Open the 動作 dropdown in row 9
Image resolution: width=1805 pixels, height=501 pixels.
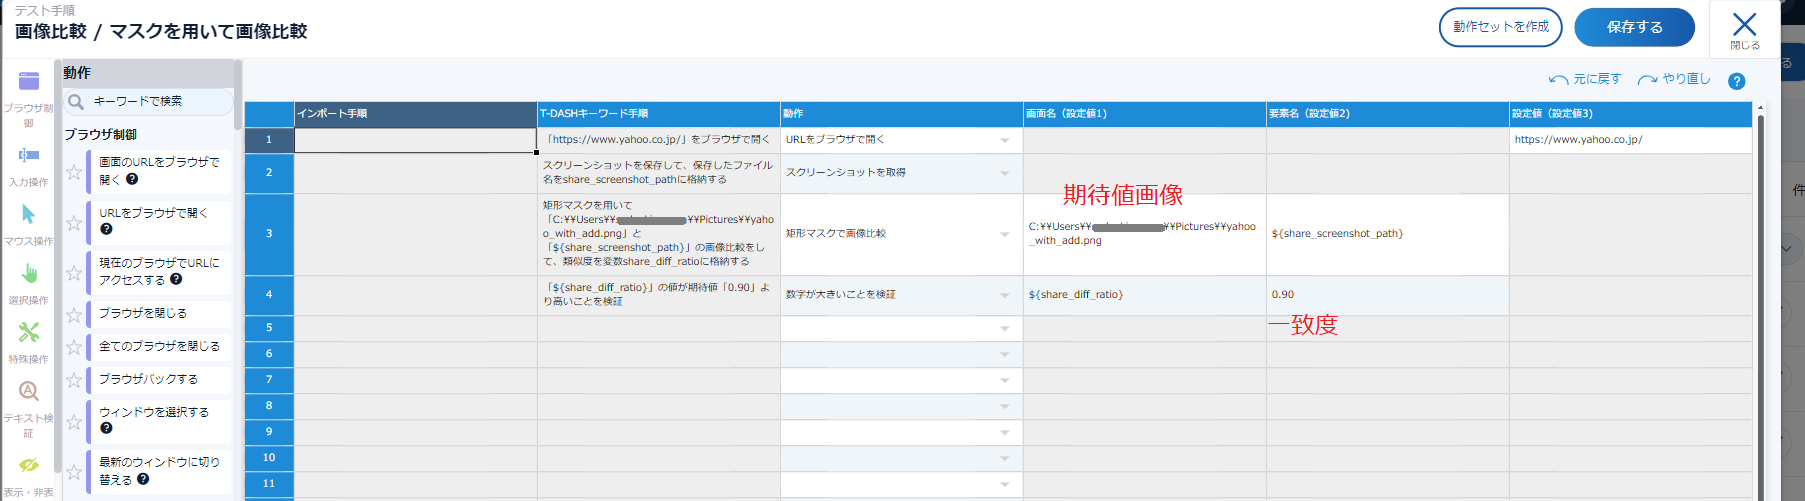(x=1005, y=432)
